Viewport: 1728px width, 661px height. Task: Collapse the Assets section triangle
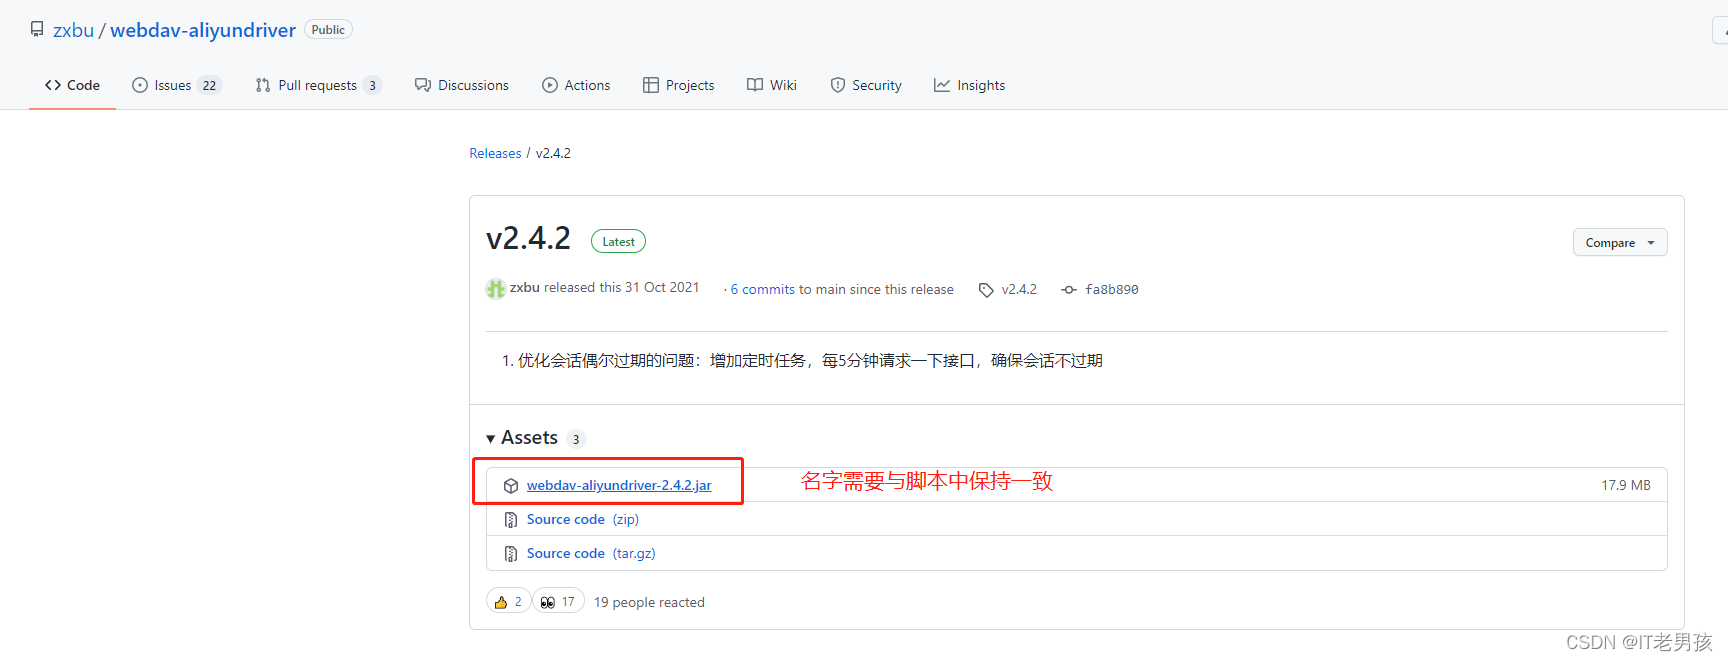coord(491,439)
